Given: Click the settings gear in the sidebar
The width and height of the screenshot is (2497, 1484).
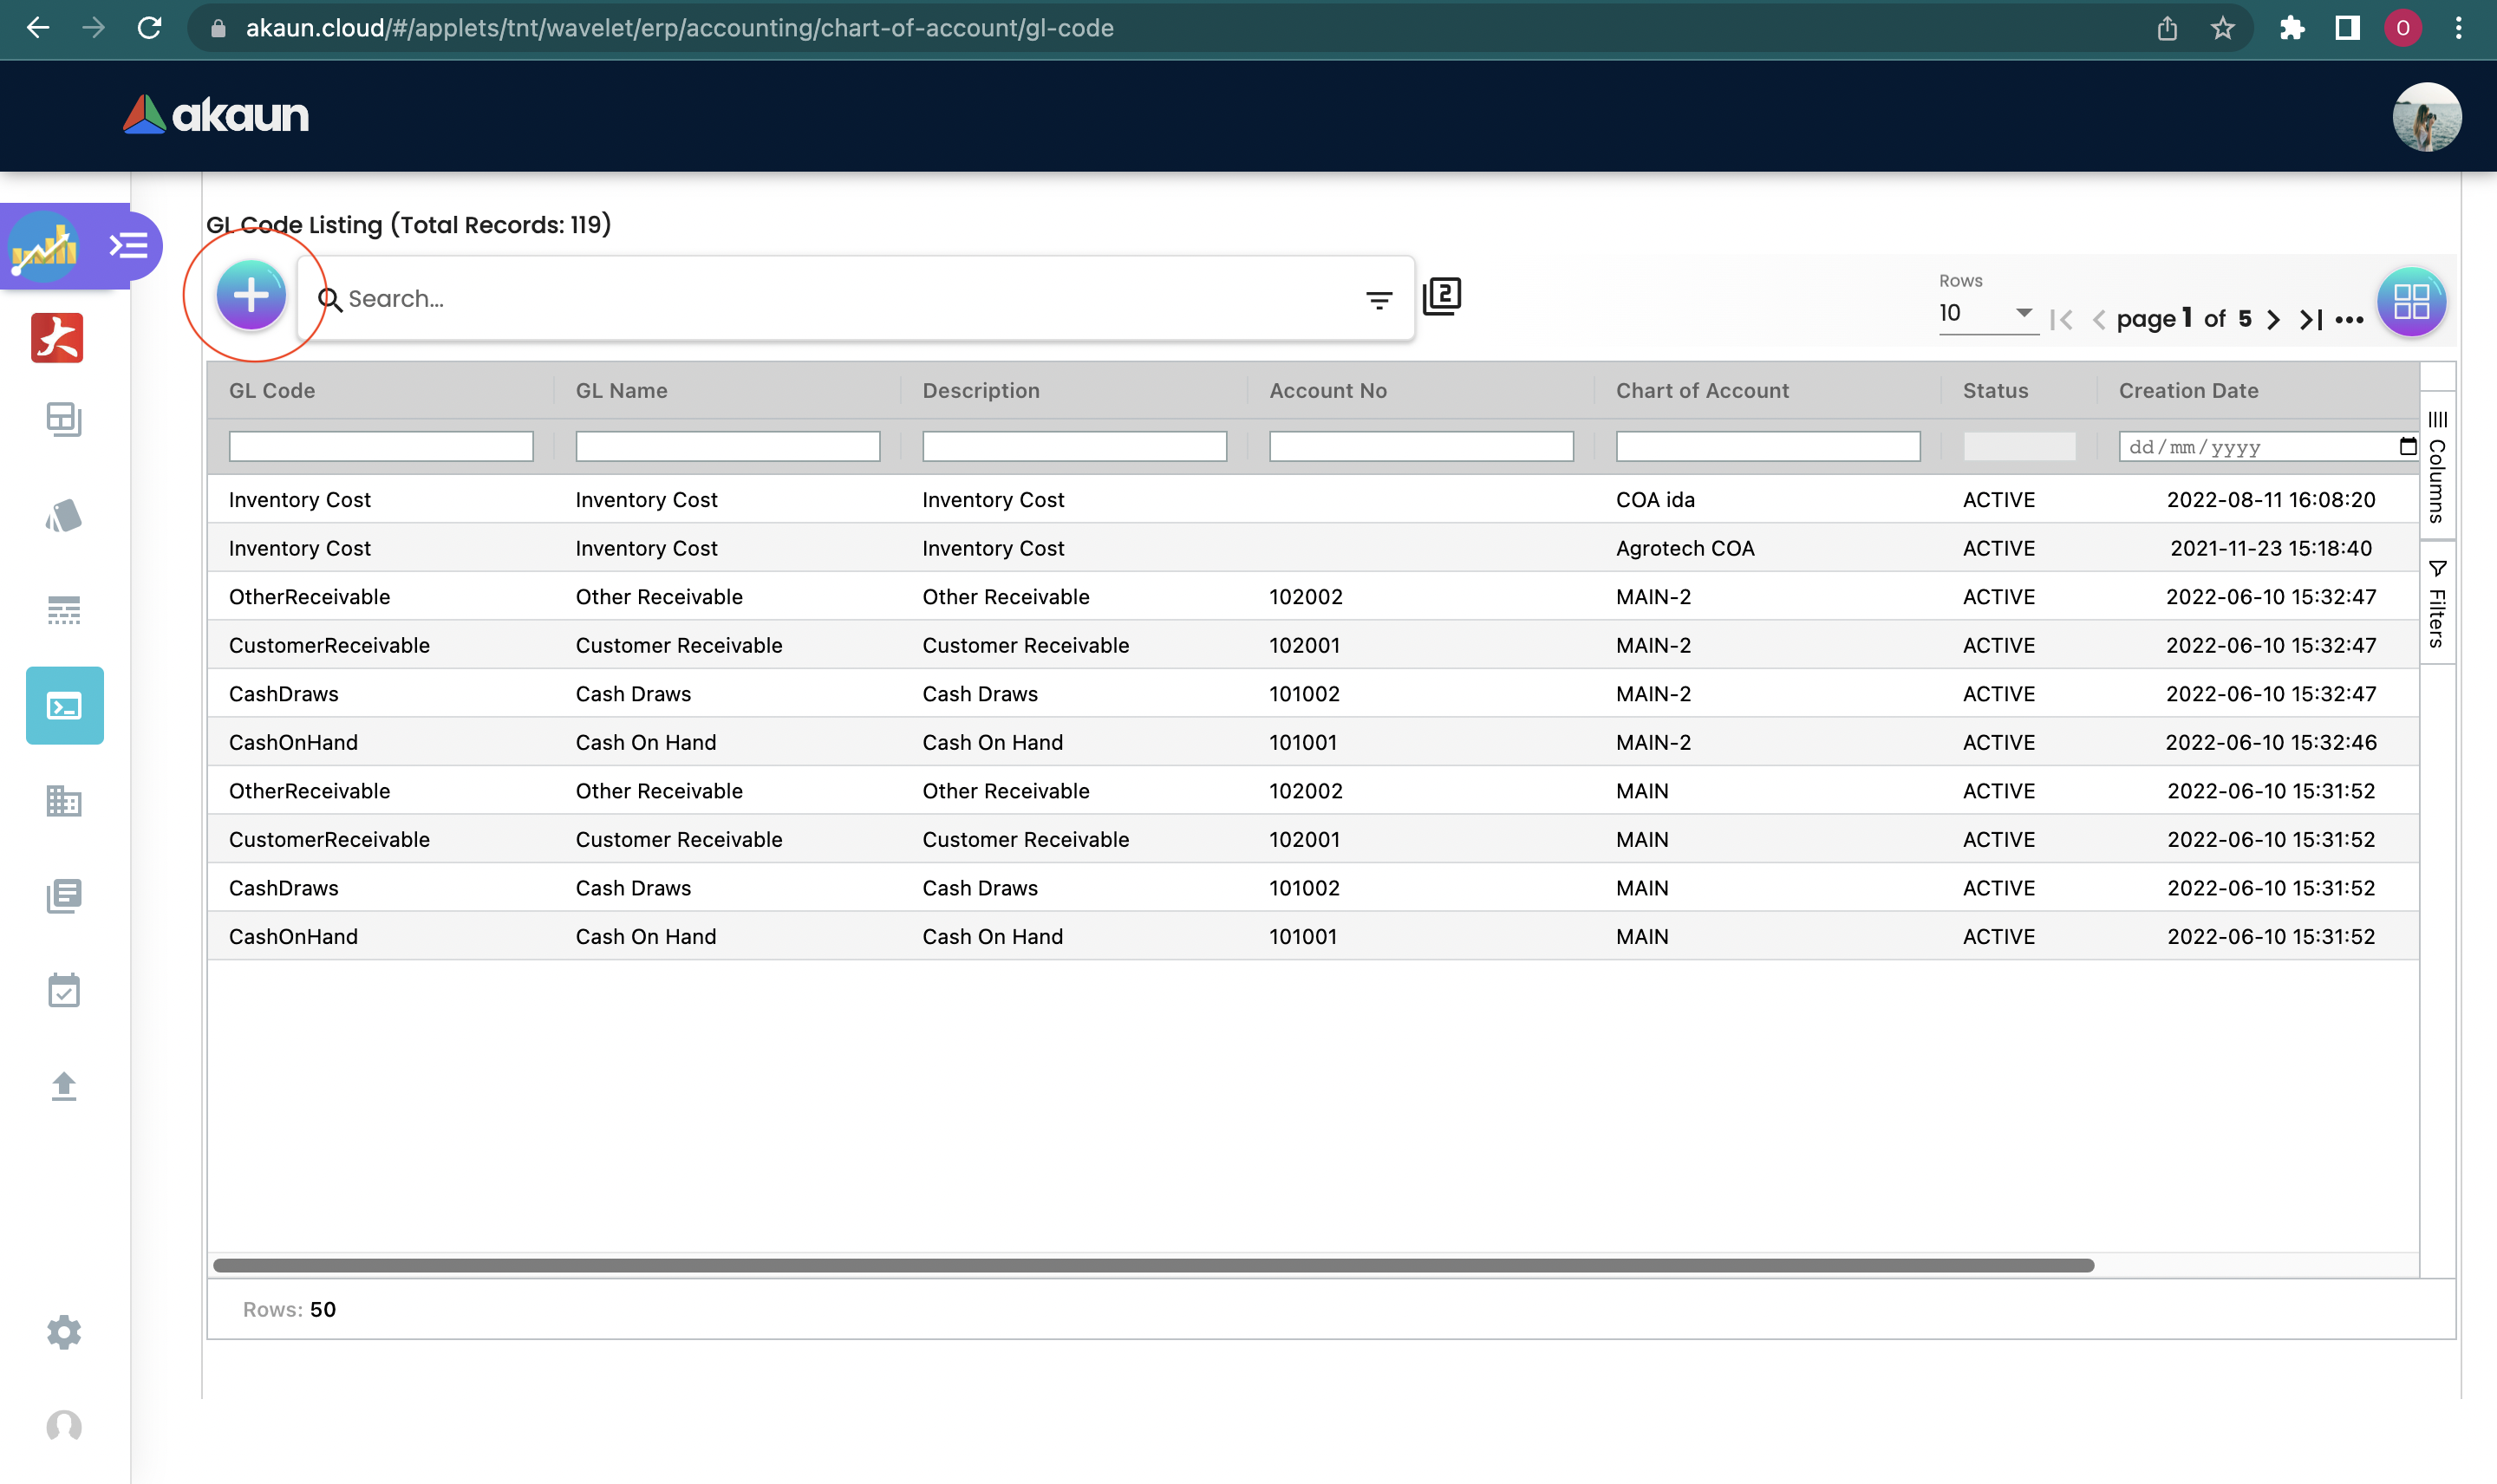Looking at the screenshot, I should coord(64,1331).
